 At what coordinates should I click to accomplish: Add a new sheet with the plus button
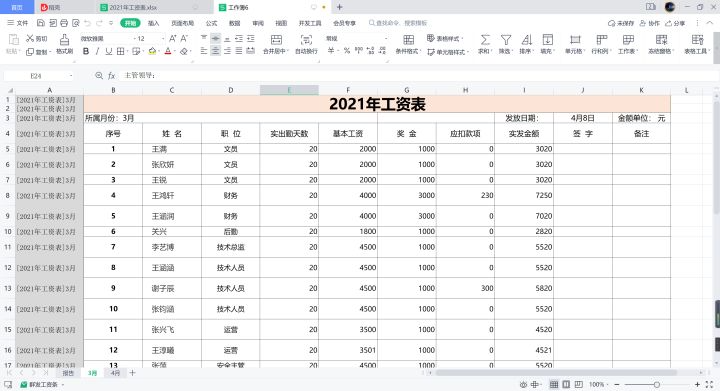pyautogui.click(x=132, y=373)
